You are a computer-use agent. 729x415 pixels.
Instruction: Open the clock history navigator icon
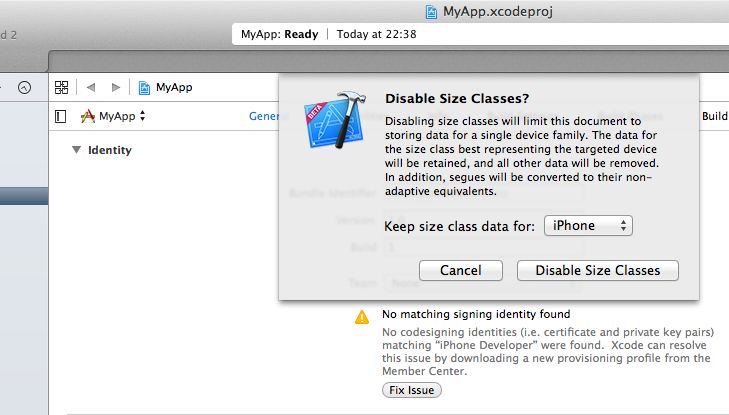tap(25, 87)
